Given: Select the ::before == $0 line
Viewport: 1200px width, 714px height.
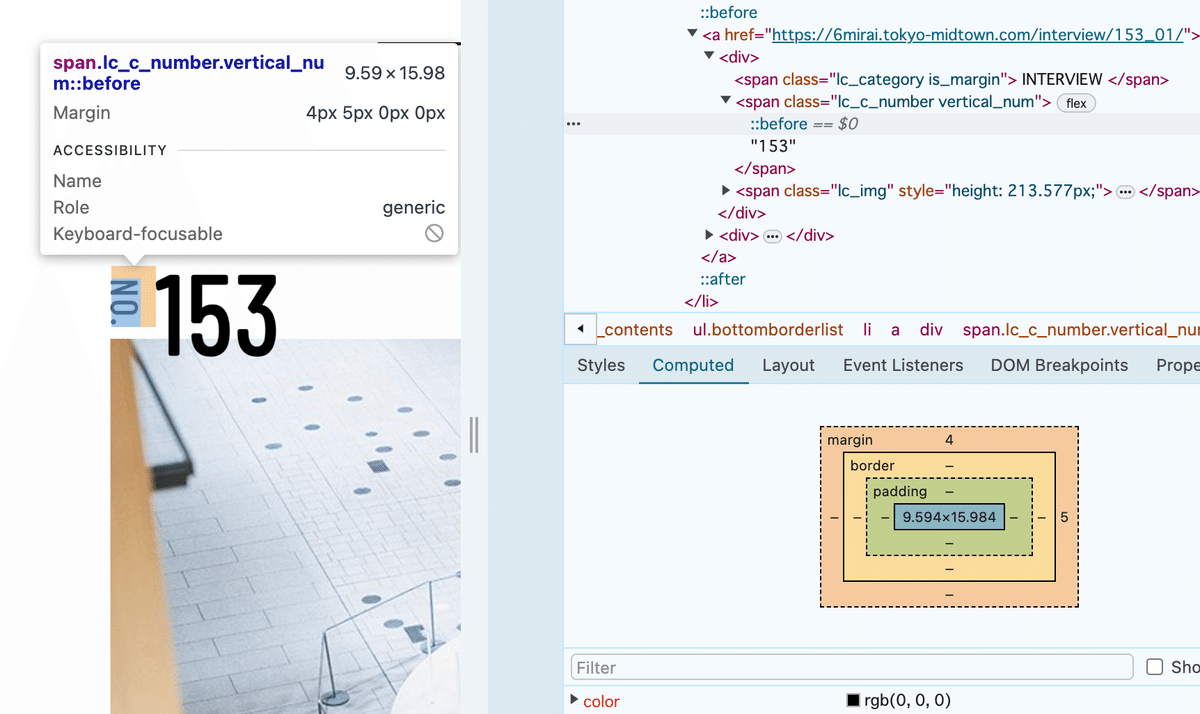Looking at the screenshot, I should point(804,124).
